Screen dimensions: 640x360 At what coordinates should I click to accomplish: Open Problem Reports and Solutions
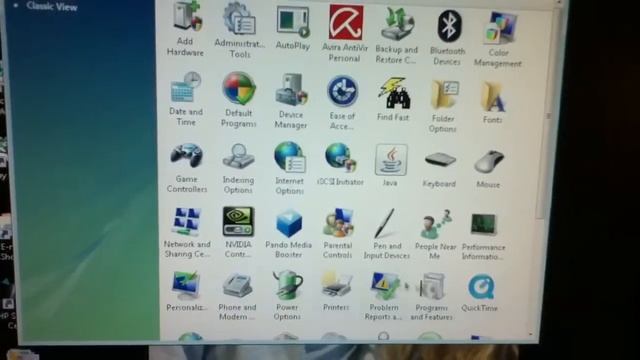click(384, 287)
